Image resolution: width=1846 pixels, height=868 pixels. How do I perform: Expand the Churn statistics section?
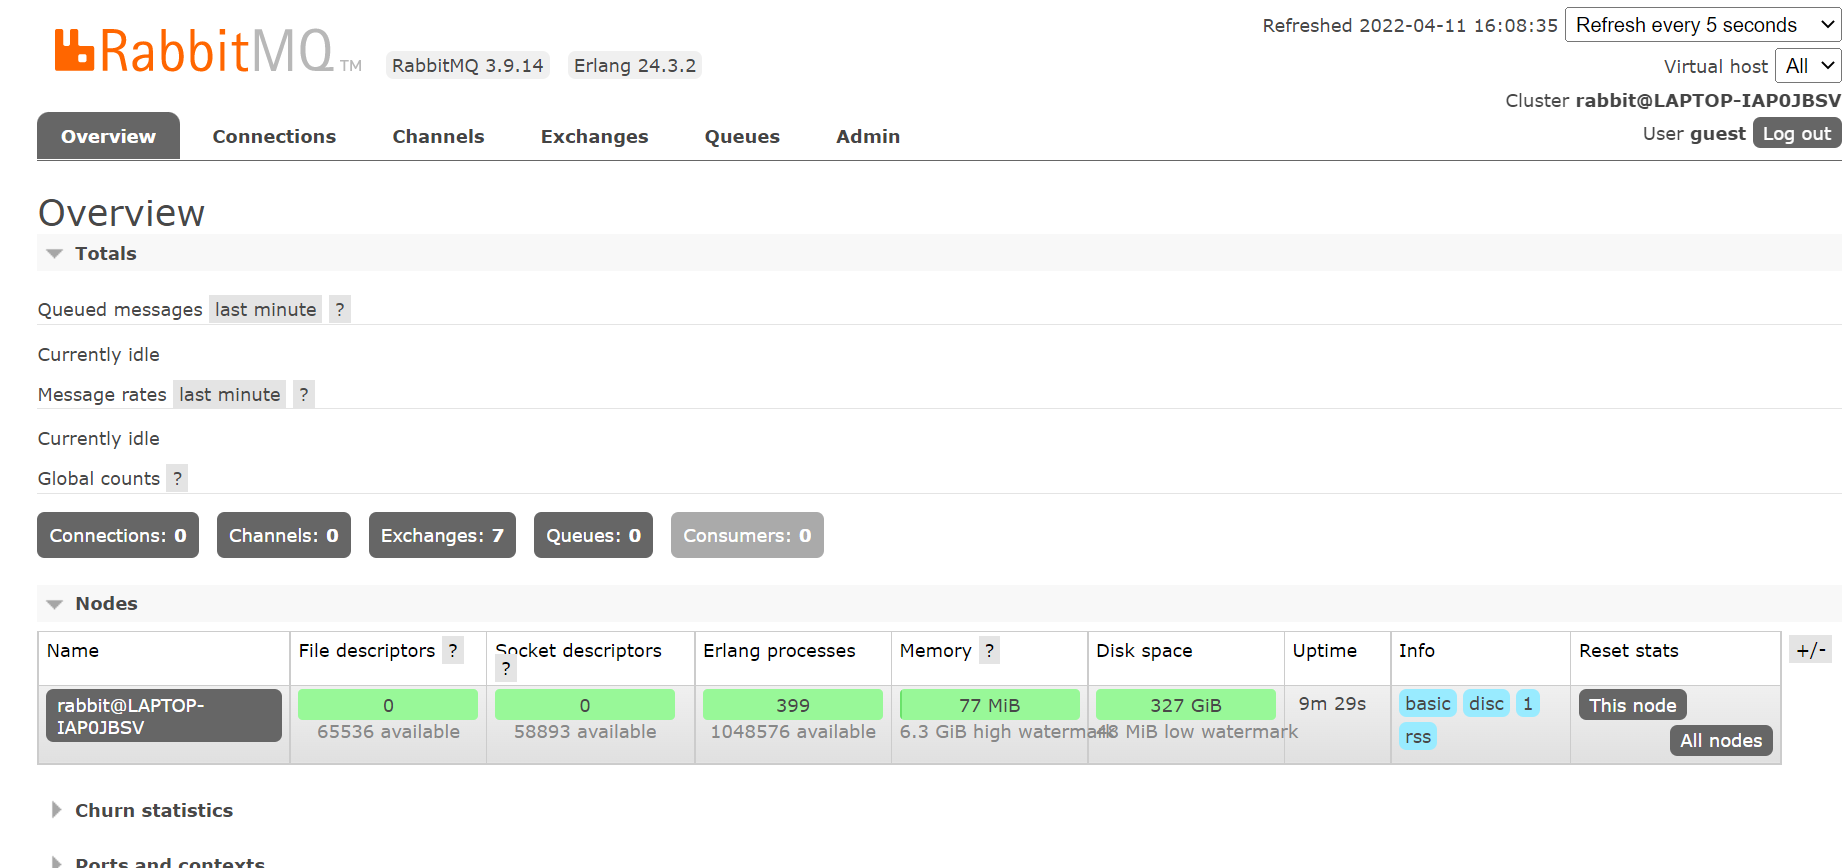[x=143, y=811]
